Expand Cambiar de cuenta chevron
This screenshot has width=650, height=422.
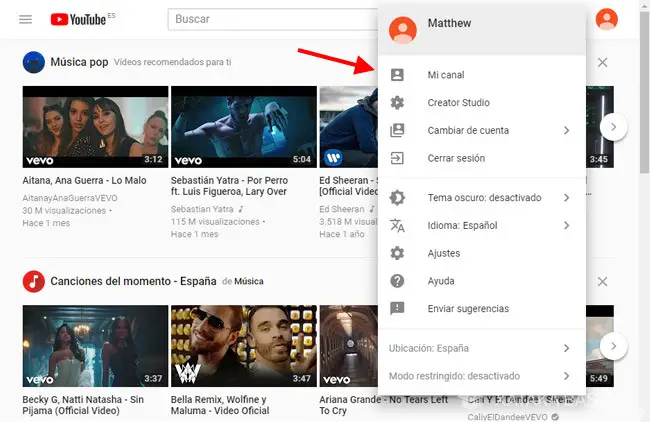[567, 131]
